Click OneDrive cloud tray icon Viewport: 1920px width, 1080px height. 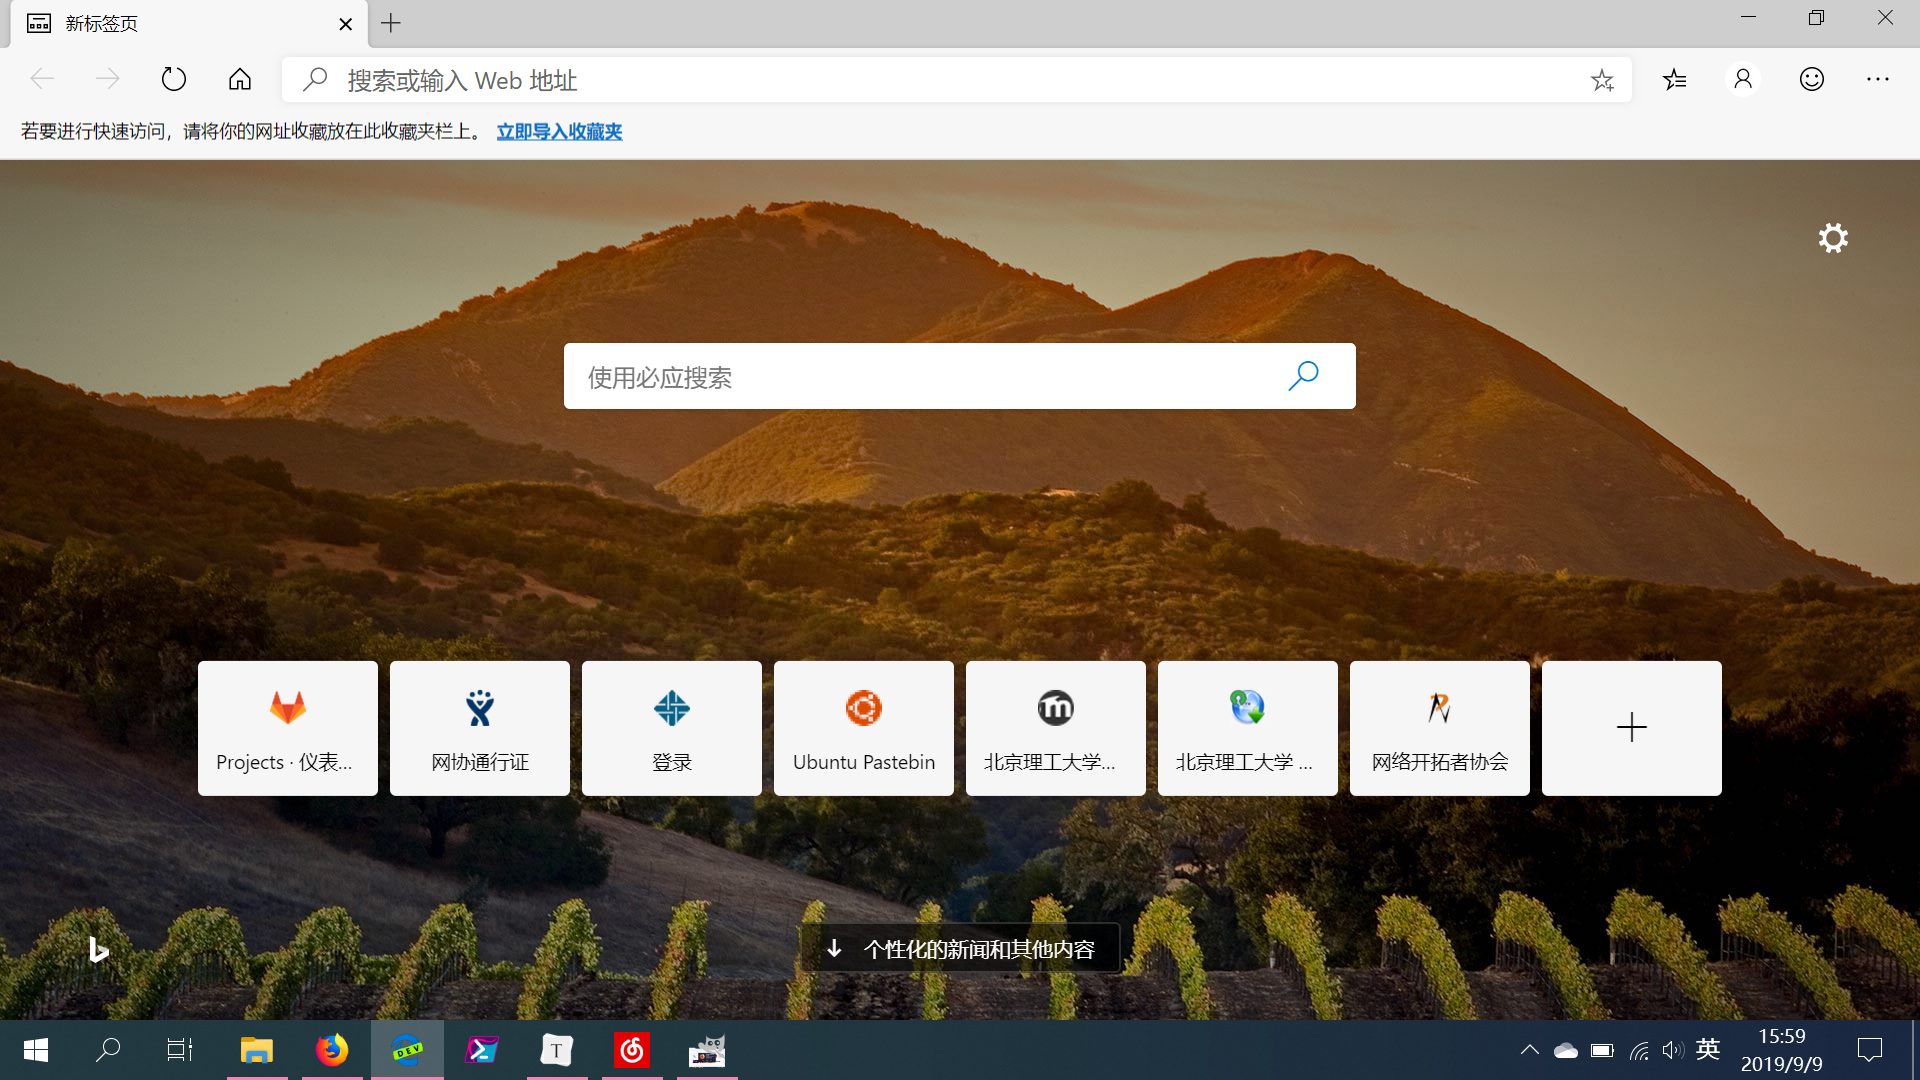point(1566,1050)
